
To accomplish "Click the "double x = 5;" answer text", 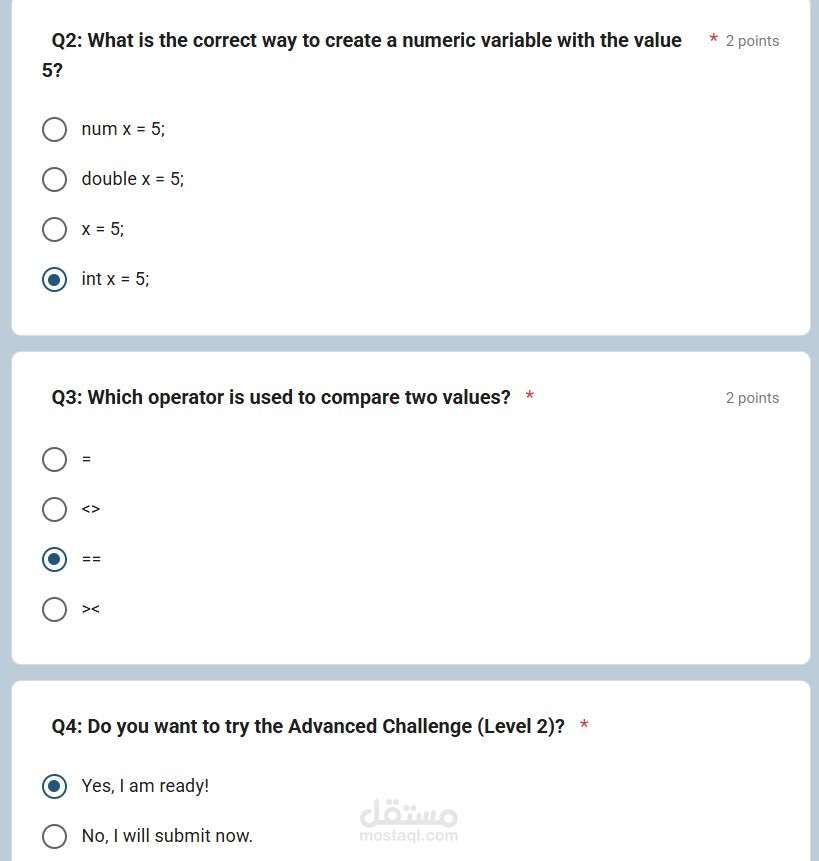I will pos(132,179).
